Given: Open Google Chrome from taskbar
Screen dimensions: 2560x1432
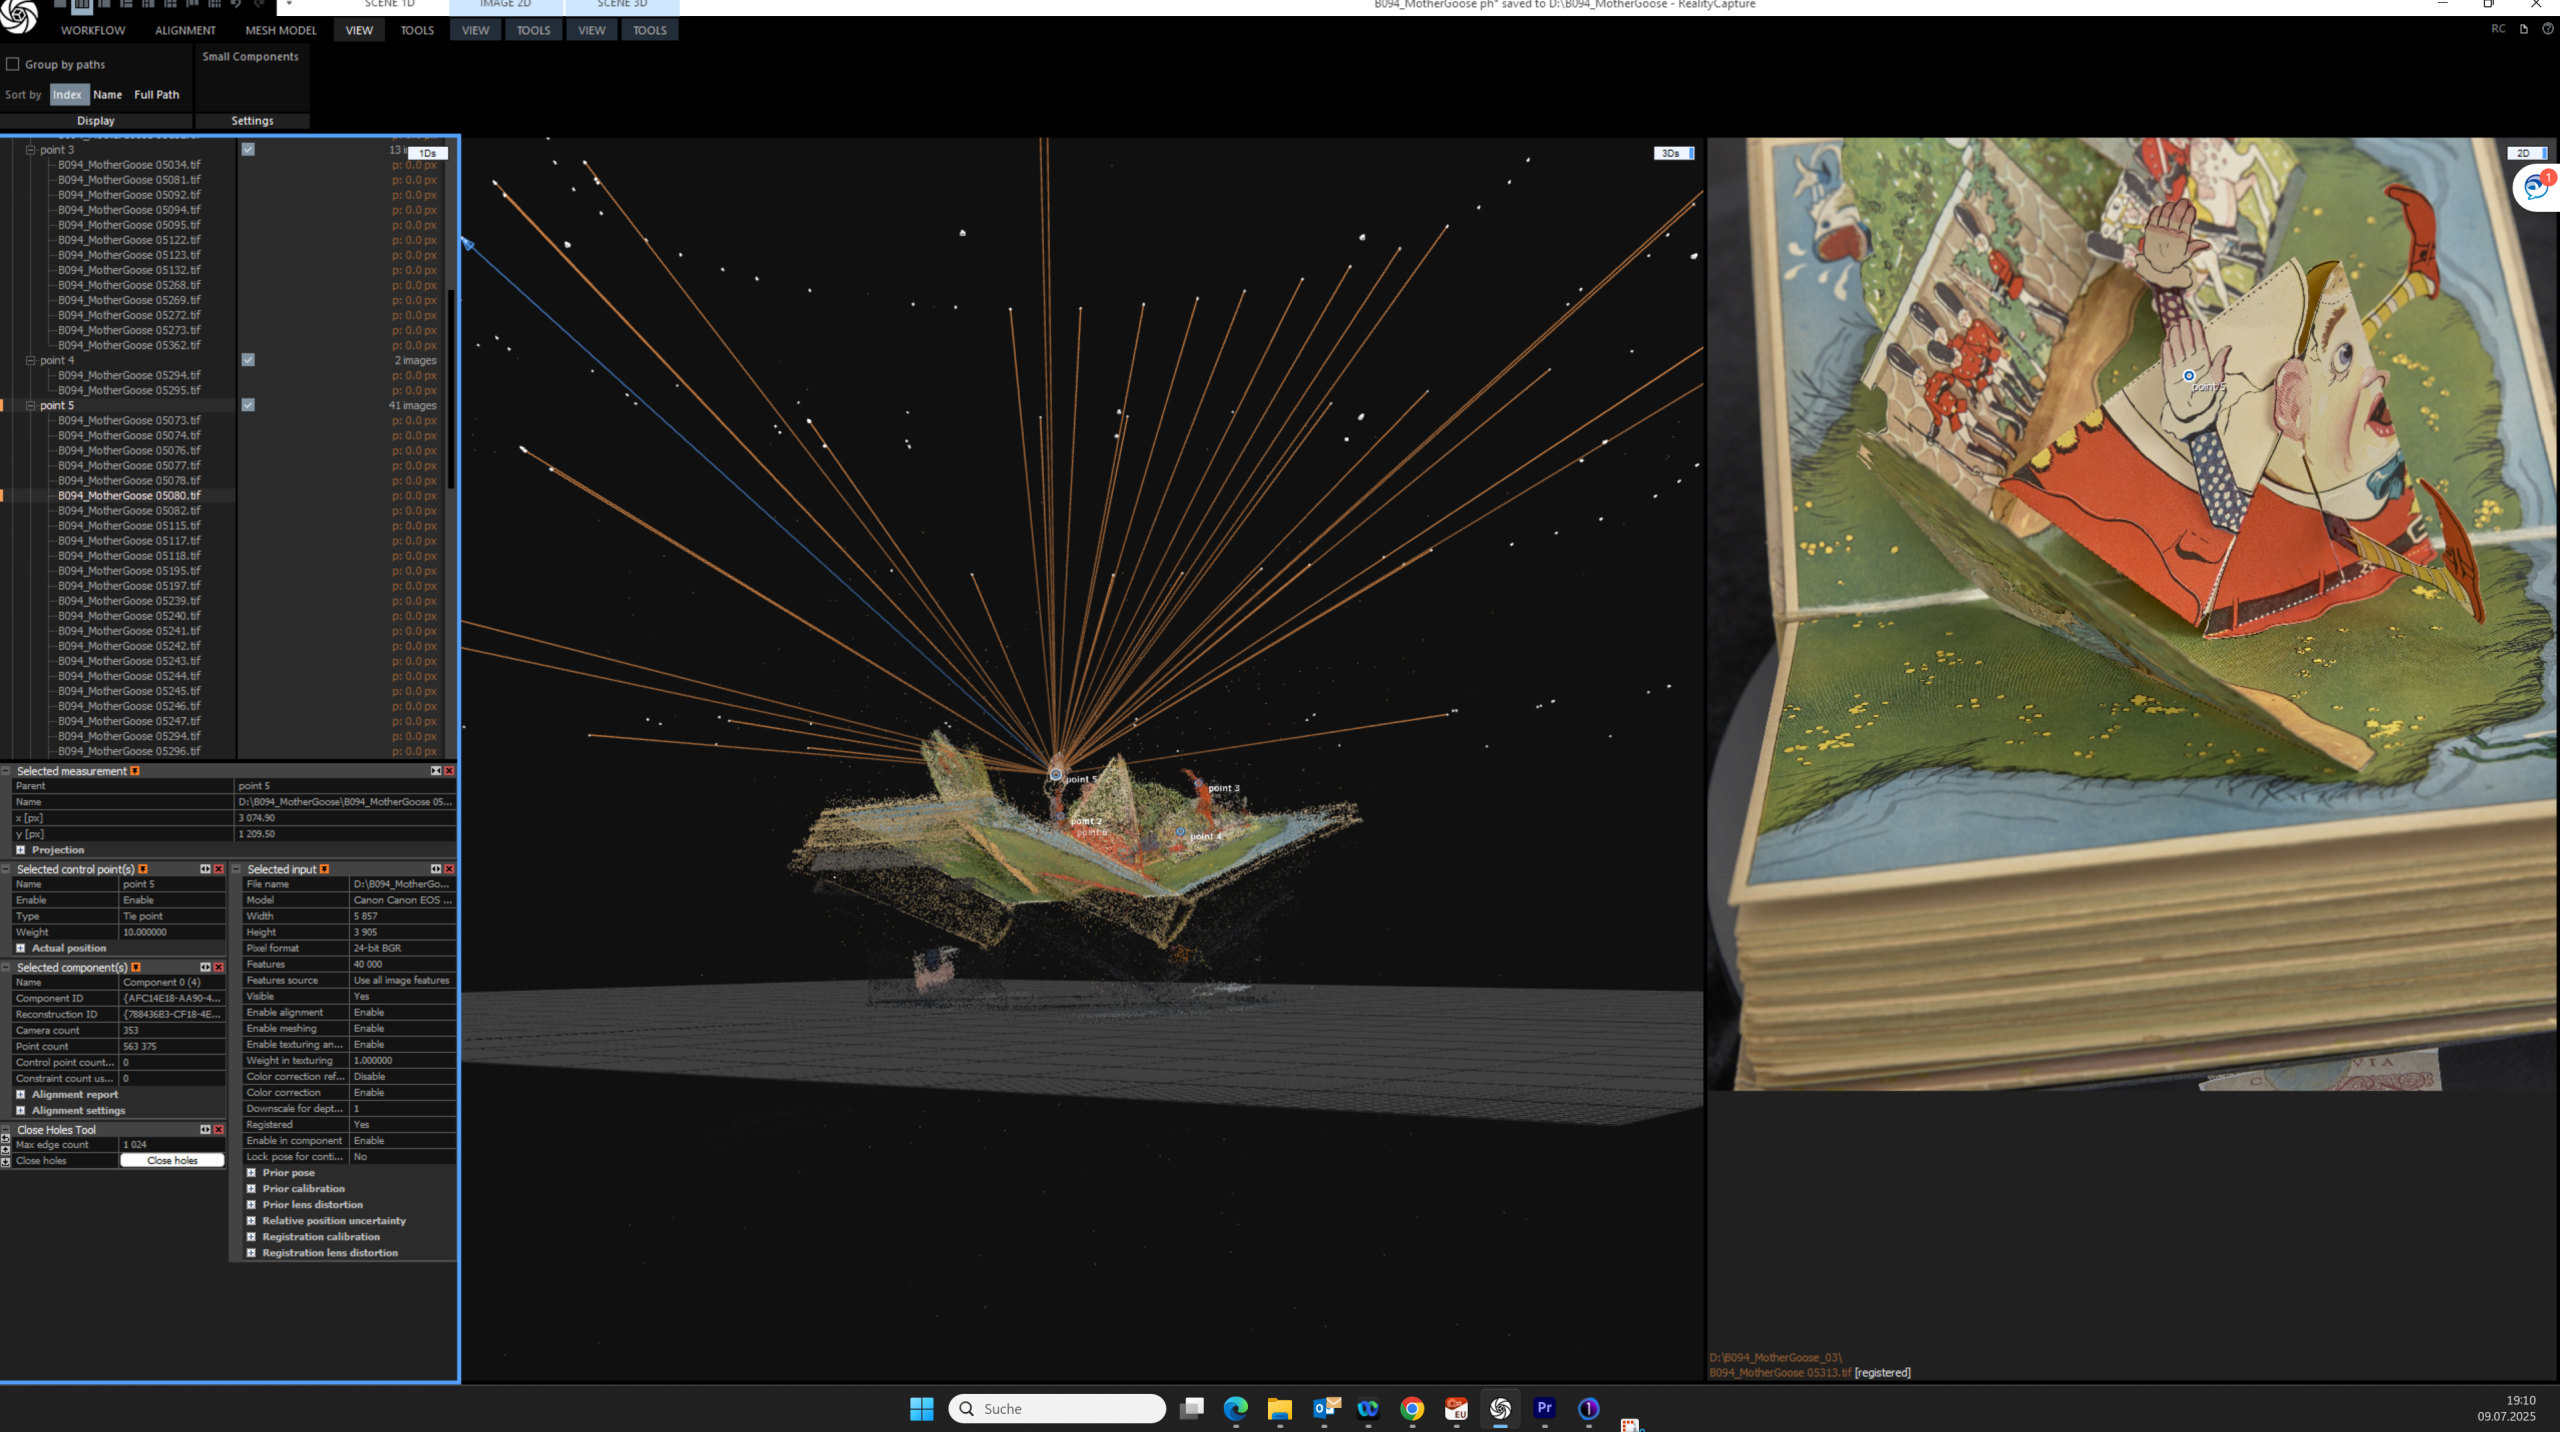Looking at the screenshot, I should coord(1412,1408).
